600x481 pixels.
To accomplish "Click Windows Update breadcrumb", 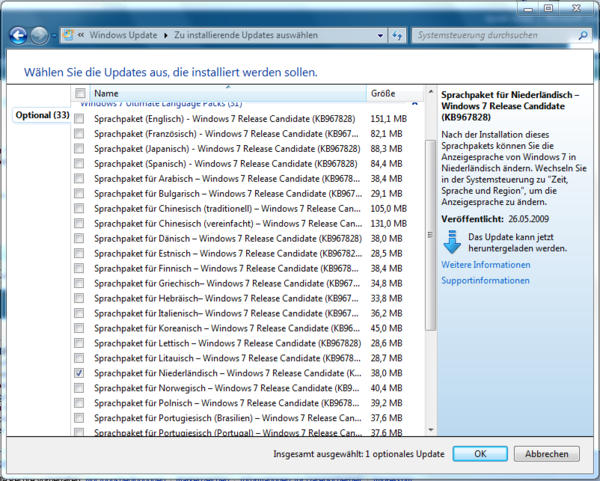I will [123, 35].
